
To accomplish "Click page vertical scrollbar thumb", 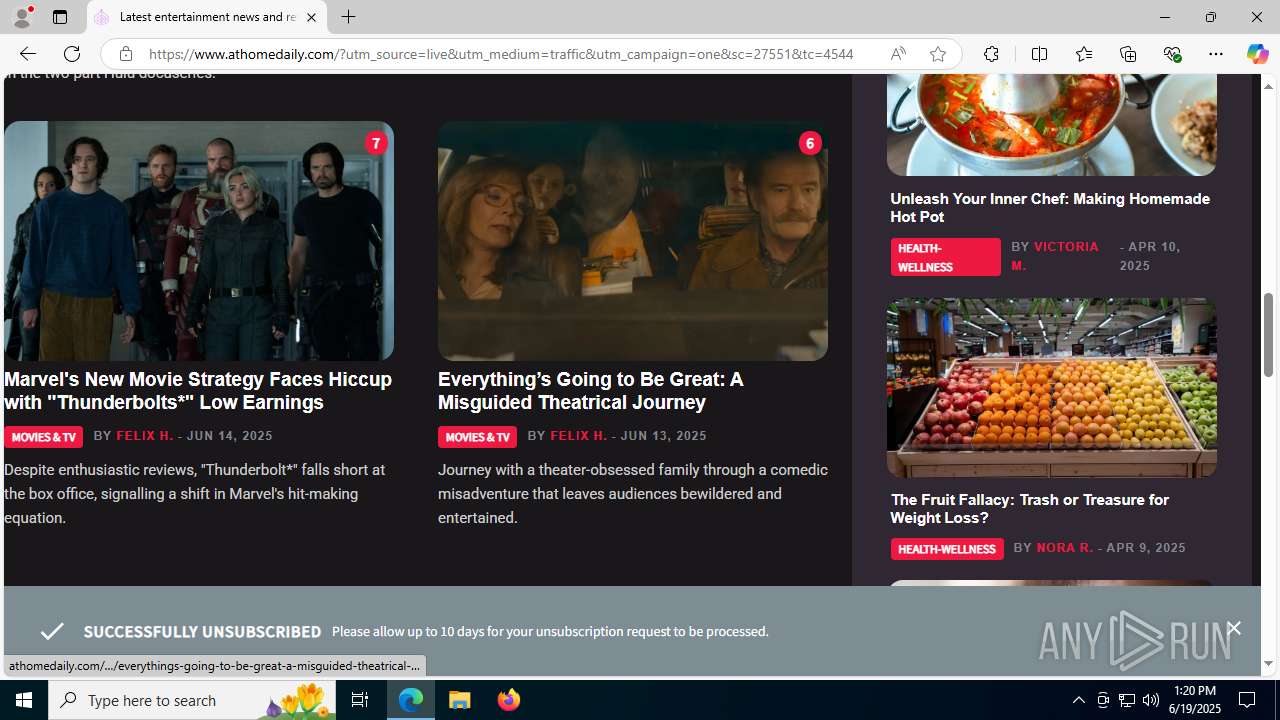I will pos(1268,335).
